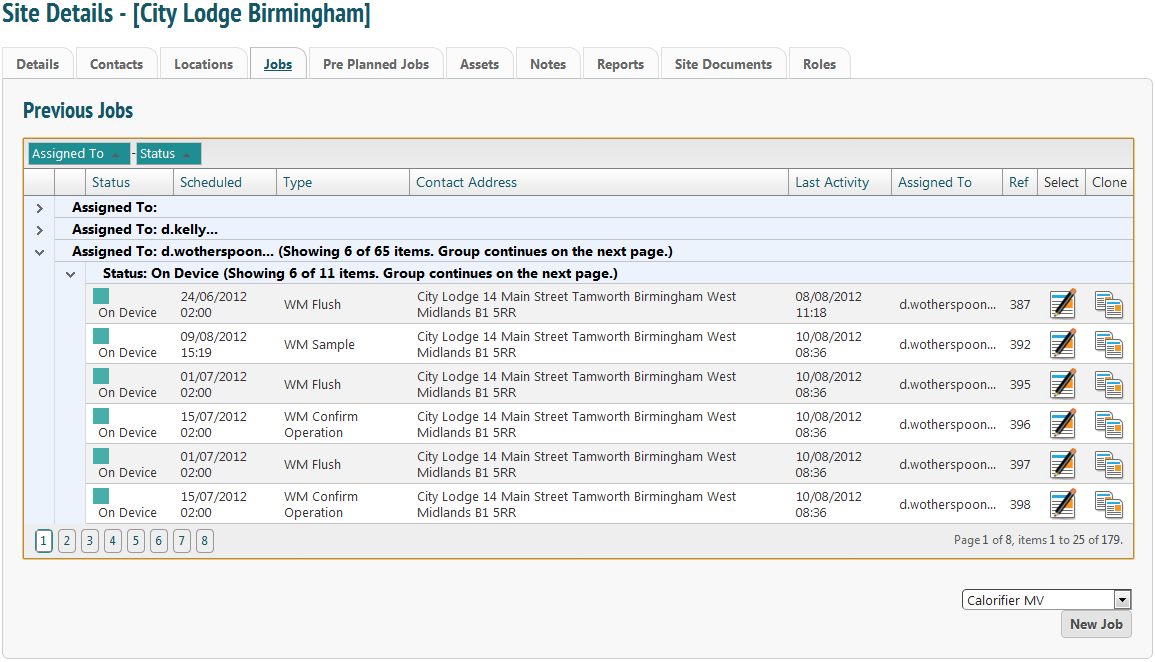Sort by the Status column header

(110, 182)
